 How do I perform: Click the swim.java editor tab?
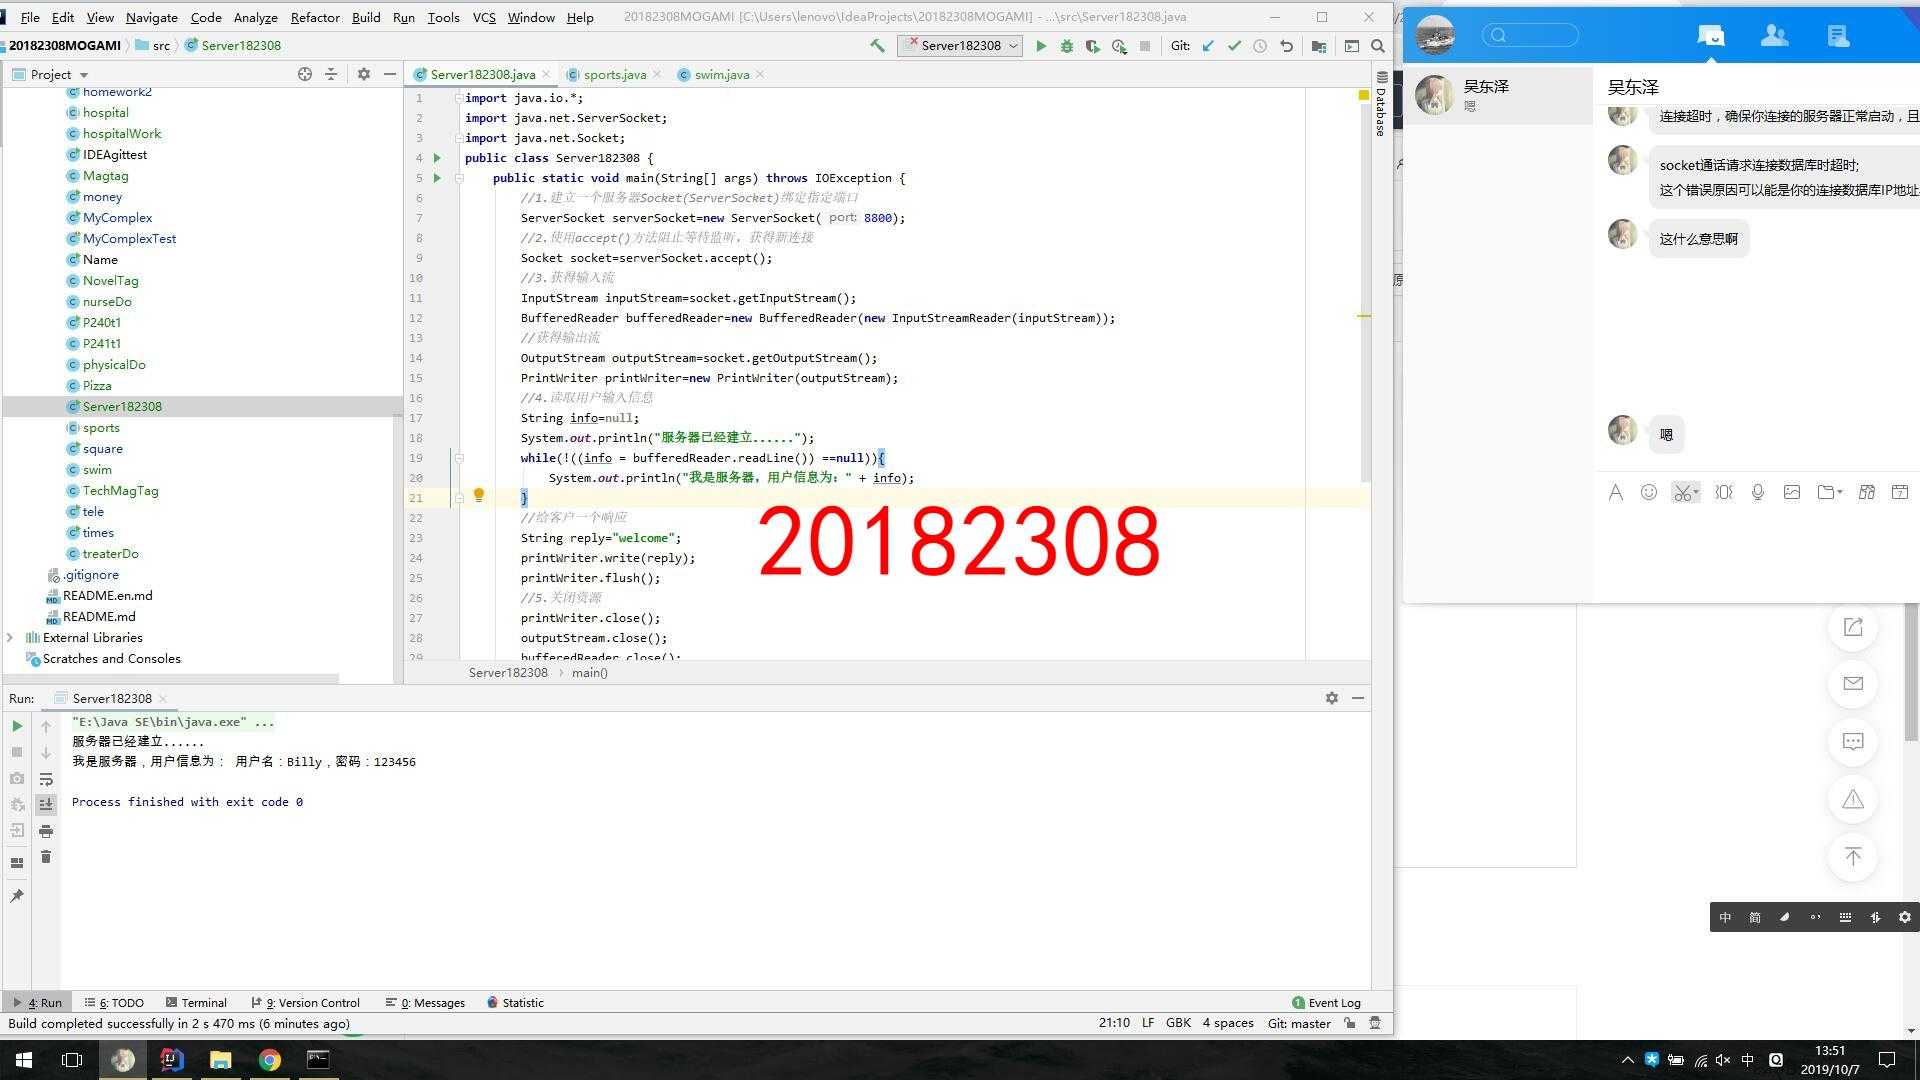(x=723, y=74)
